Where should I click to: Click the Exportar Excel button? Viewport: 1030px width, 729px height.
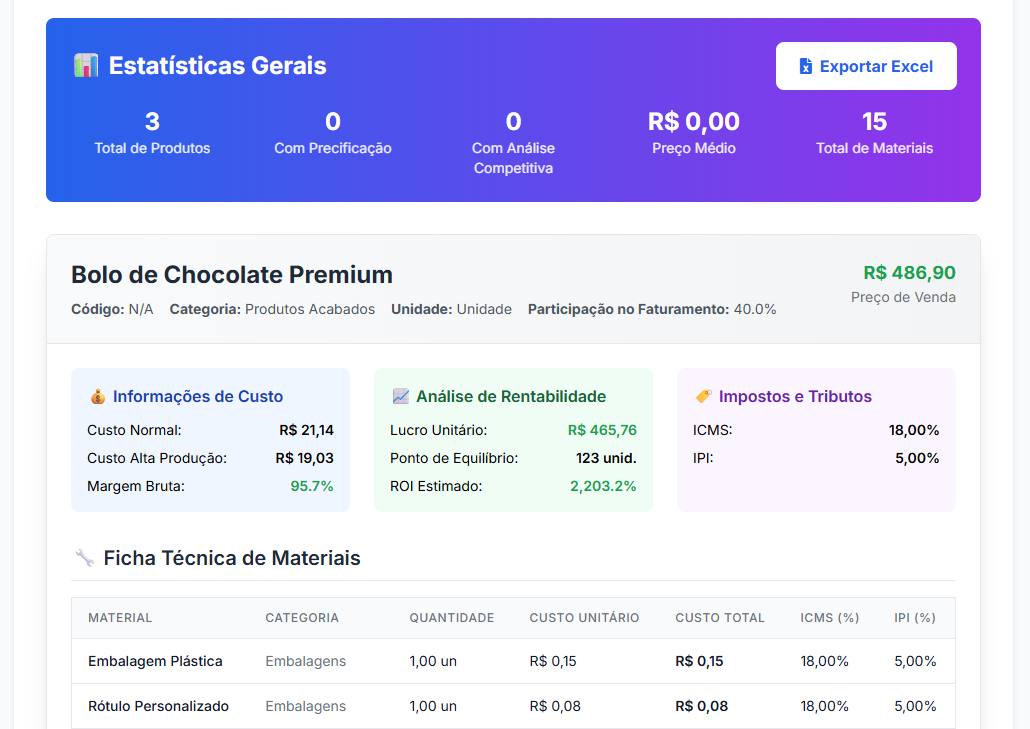[x=866, y=66]
